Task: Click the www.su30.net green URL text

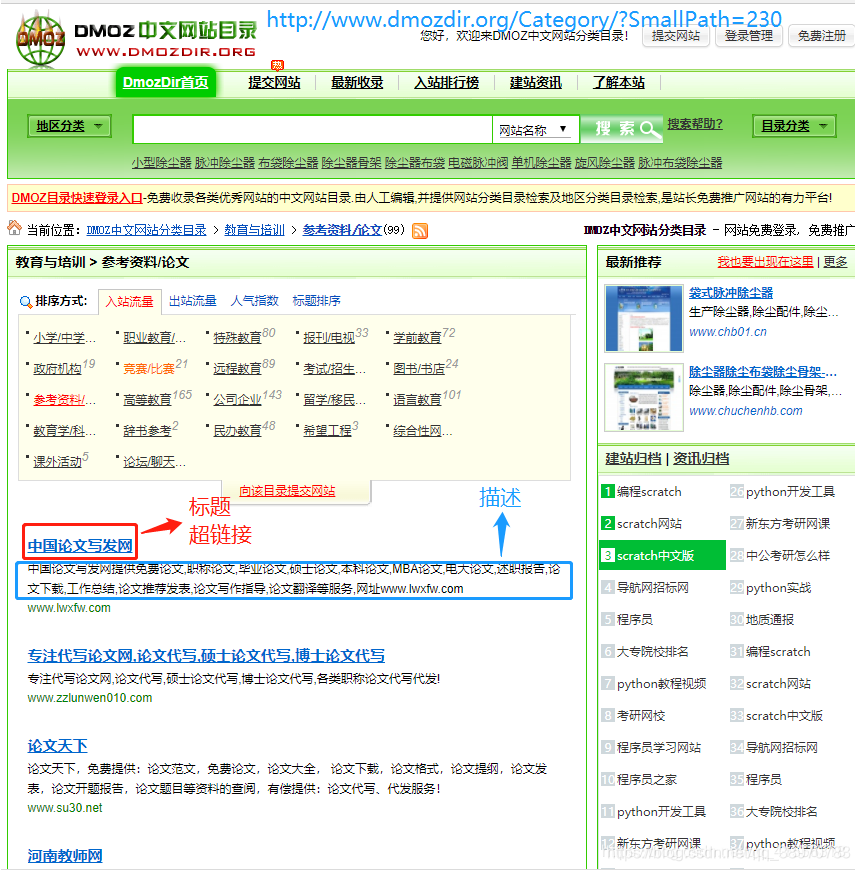Action: (65, 808)
